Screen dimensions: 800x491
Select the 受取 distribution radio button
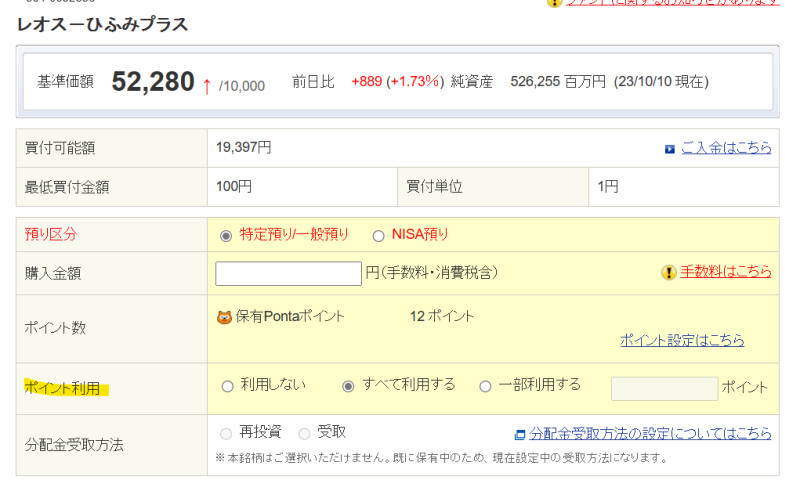pos(304,433)
